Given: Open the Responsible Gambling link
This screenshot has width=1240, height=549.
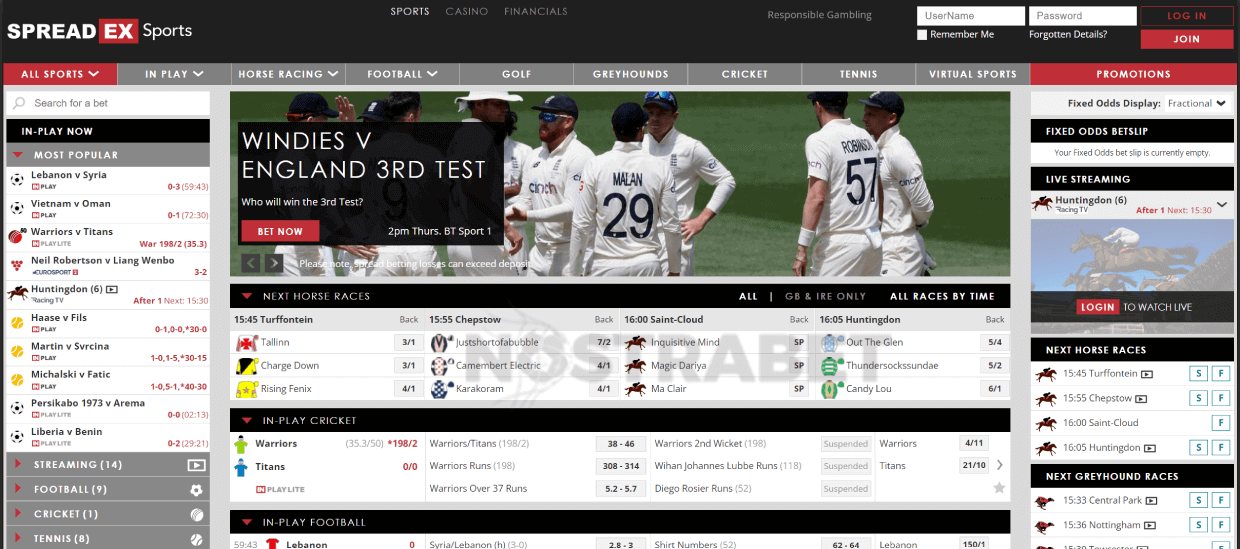Looking at the screenshot, I should pyautogui.click(x=820, y=15).
